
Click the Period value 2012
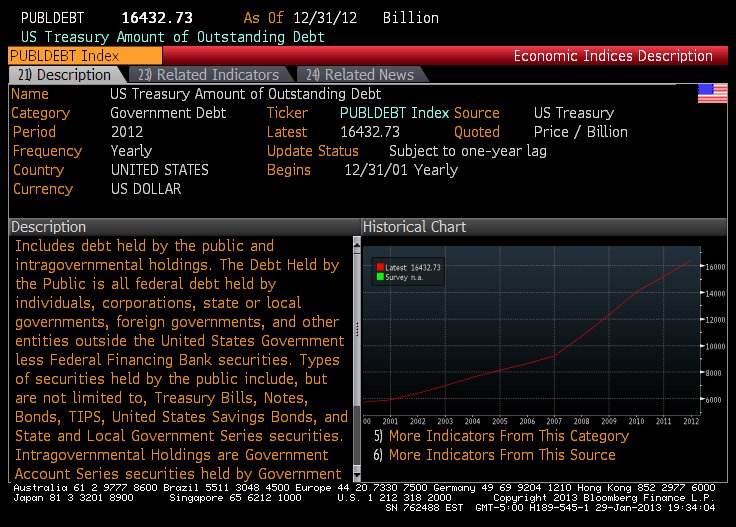(127, 132)
